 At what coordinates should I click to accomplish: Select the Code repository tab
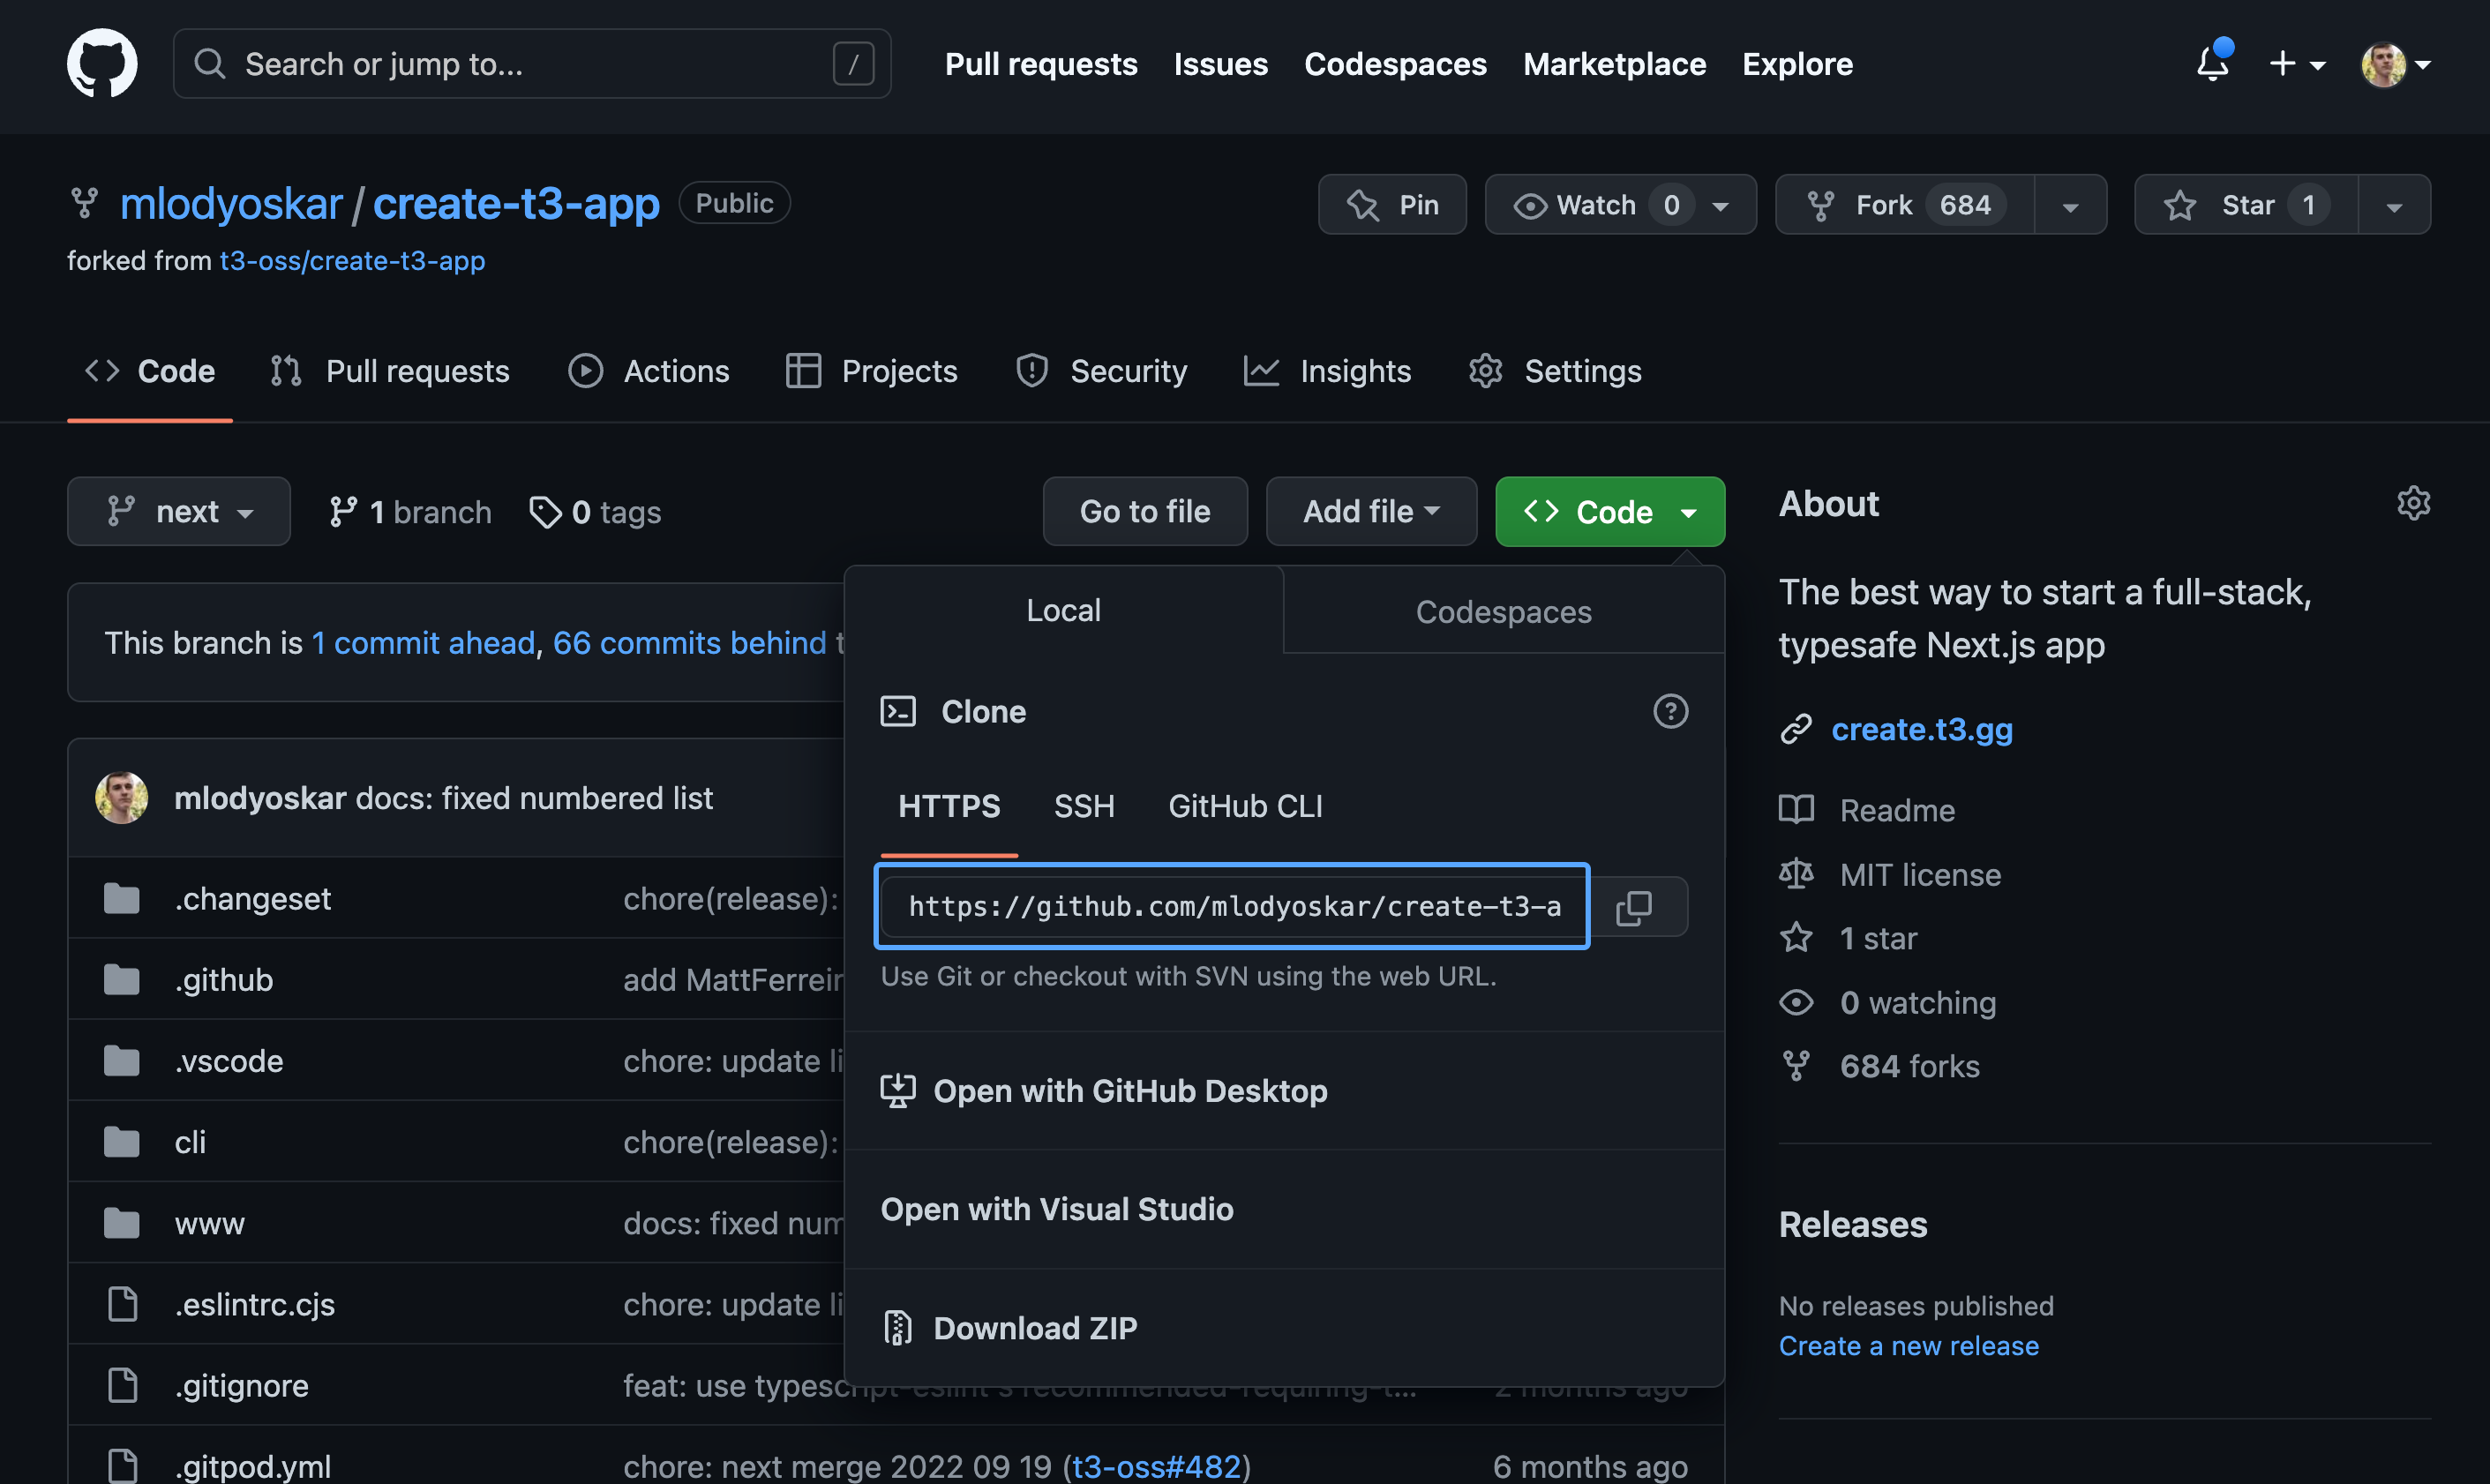pos(150,371)
